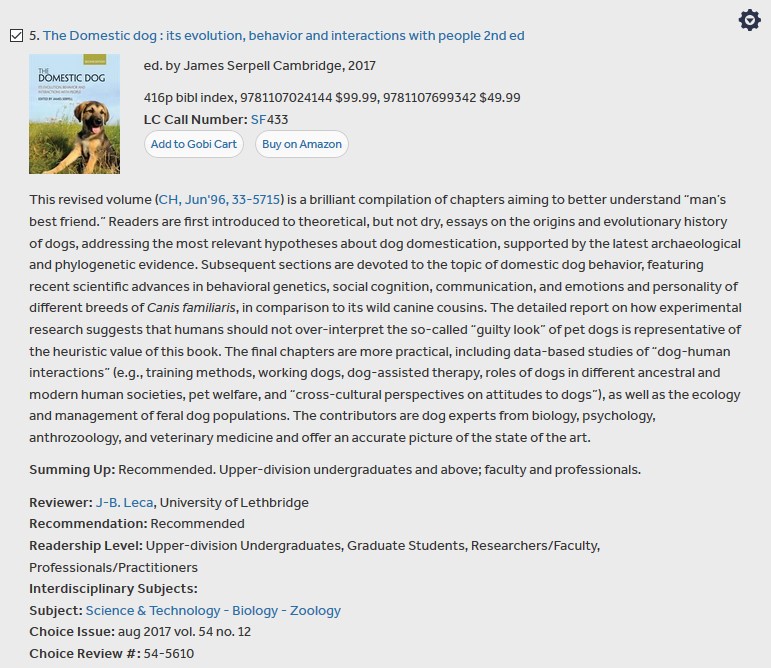Select the Science & Technology subject link

click(153, 610)
